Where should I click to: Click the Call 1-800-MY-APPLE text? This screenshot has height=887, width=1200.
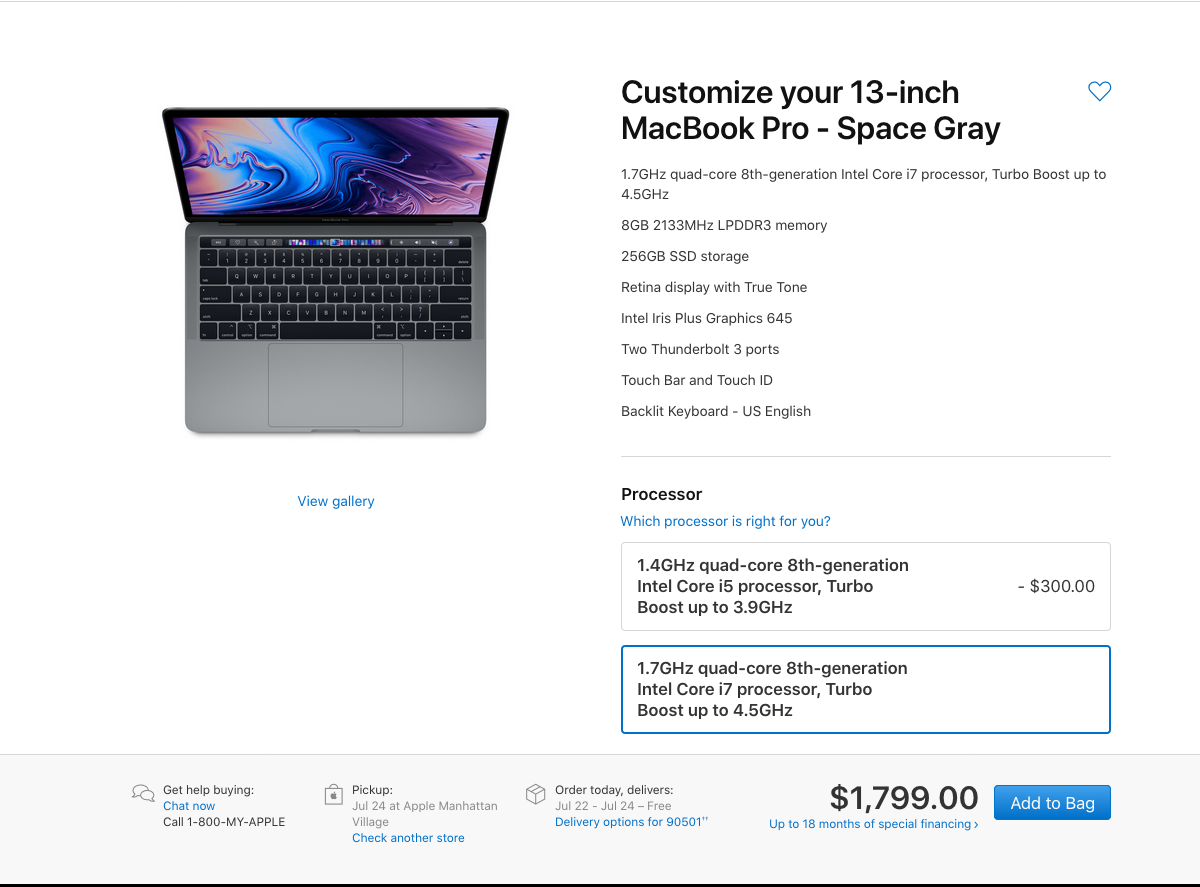click(x=224, y=822)
